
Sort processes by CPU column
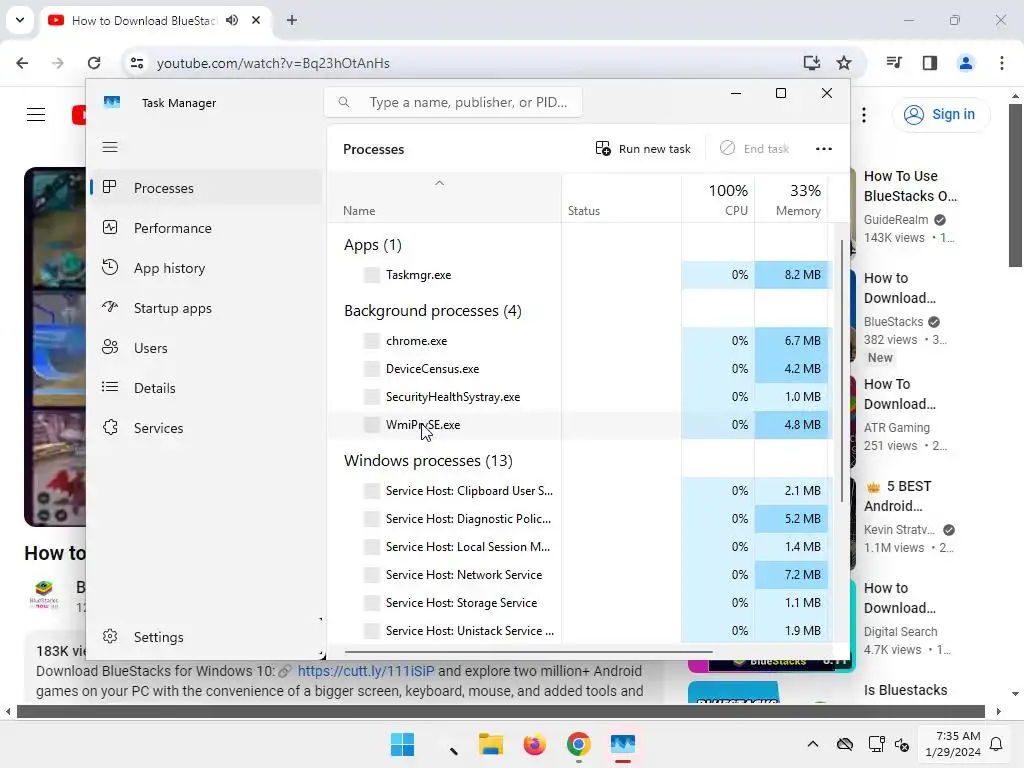[x=718, y=199]
